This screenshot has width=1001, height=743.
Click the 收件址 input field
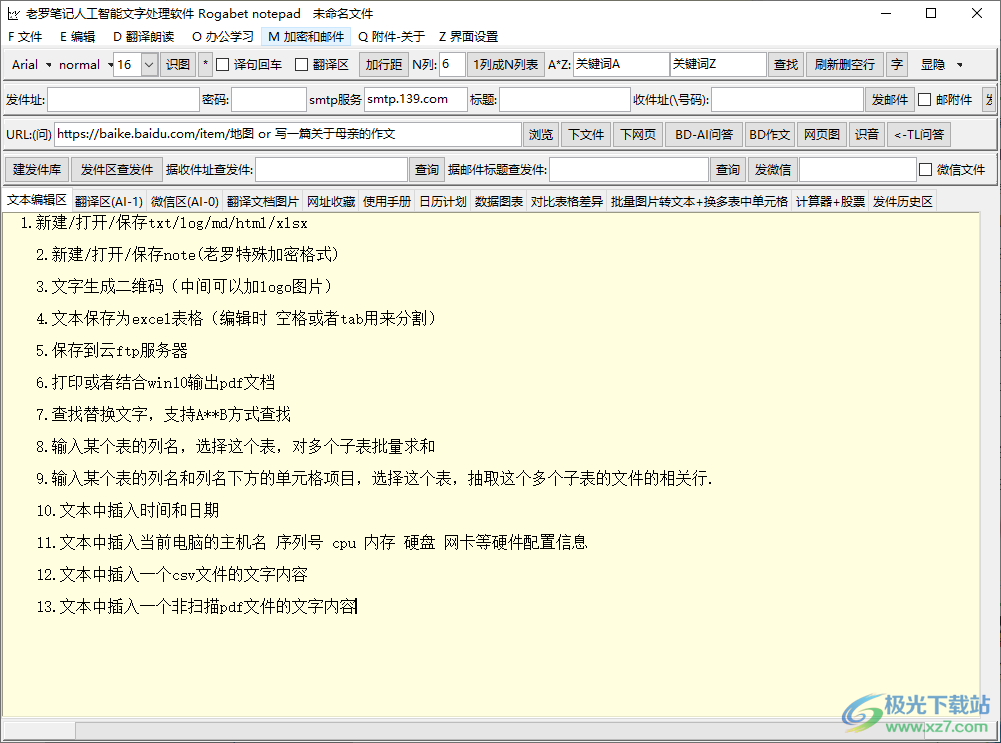[787, 100]
